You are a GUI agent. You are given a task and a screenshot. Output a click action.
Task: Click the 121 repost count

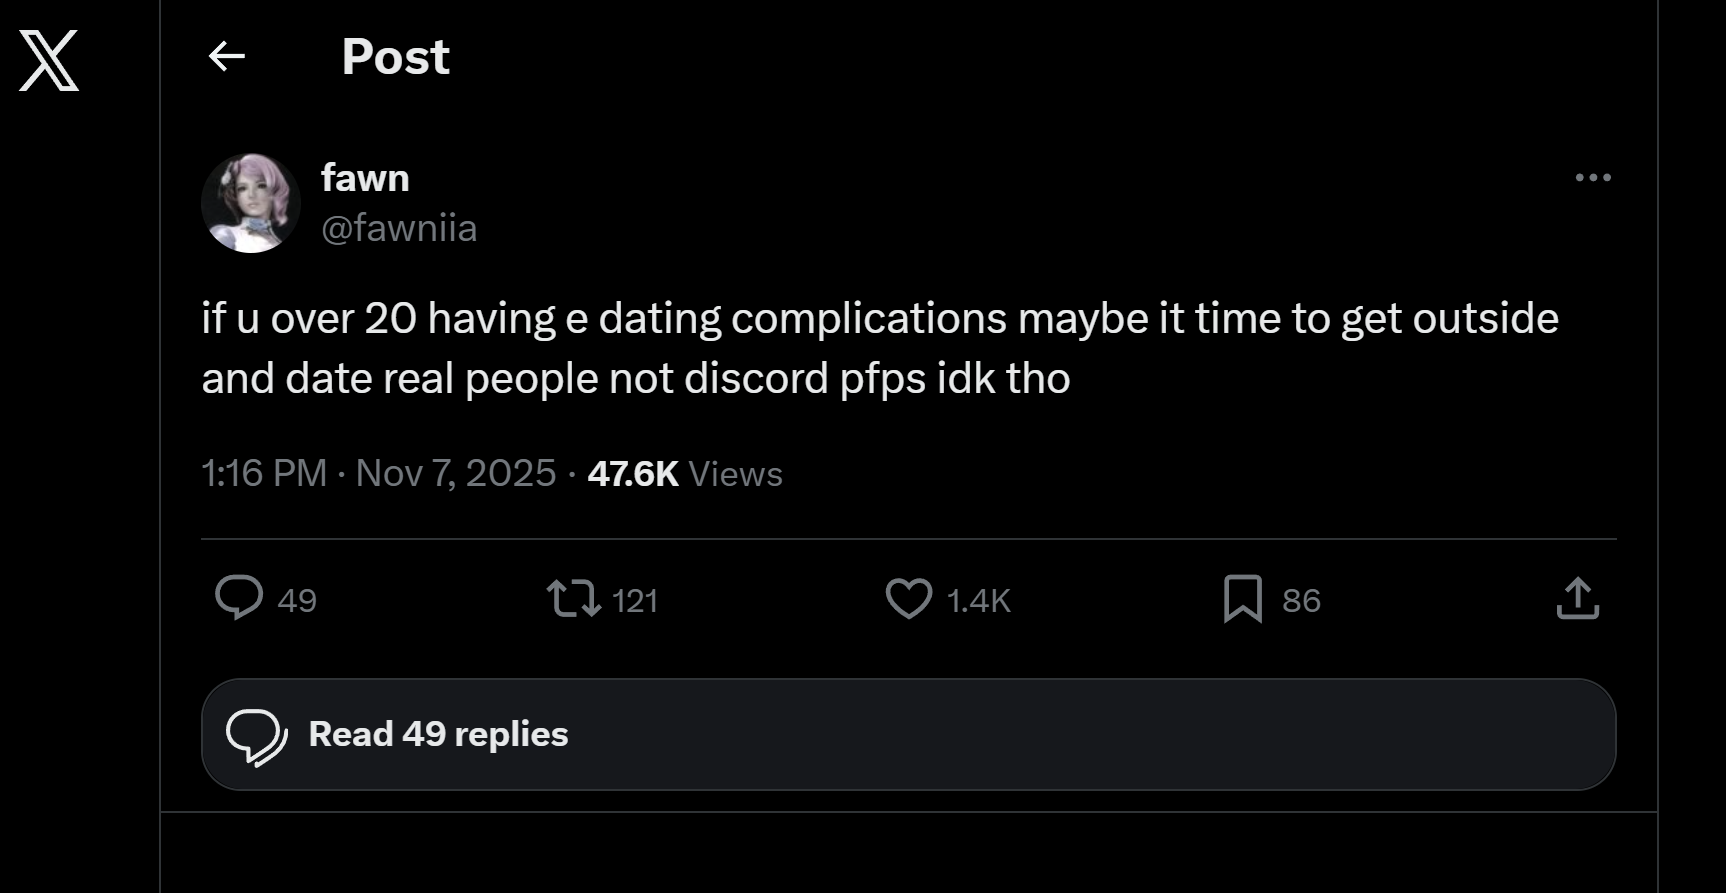coord(634,600)
